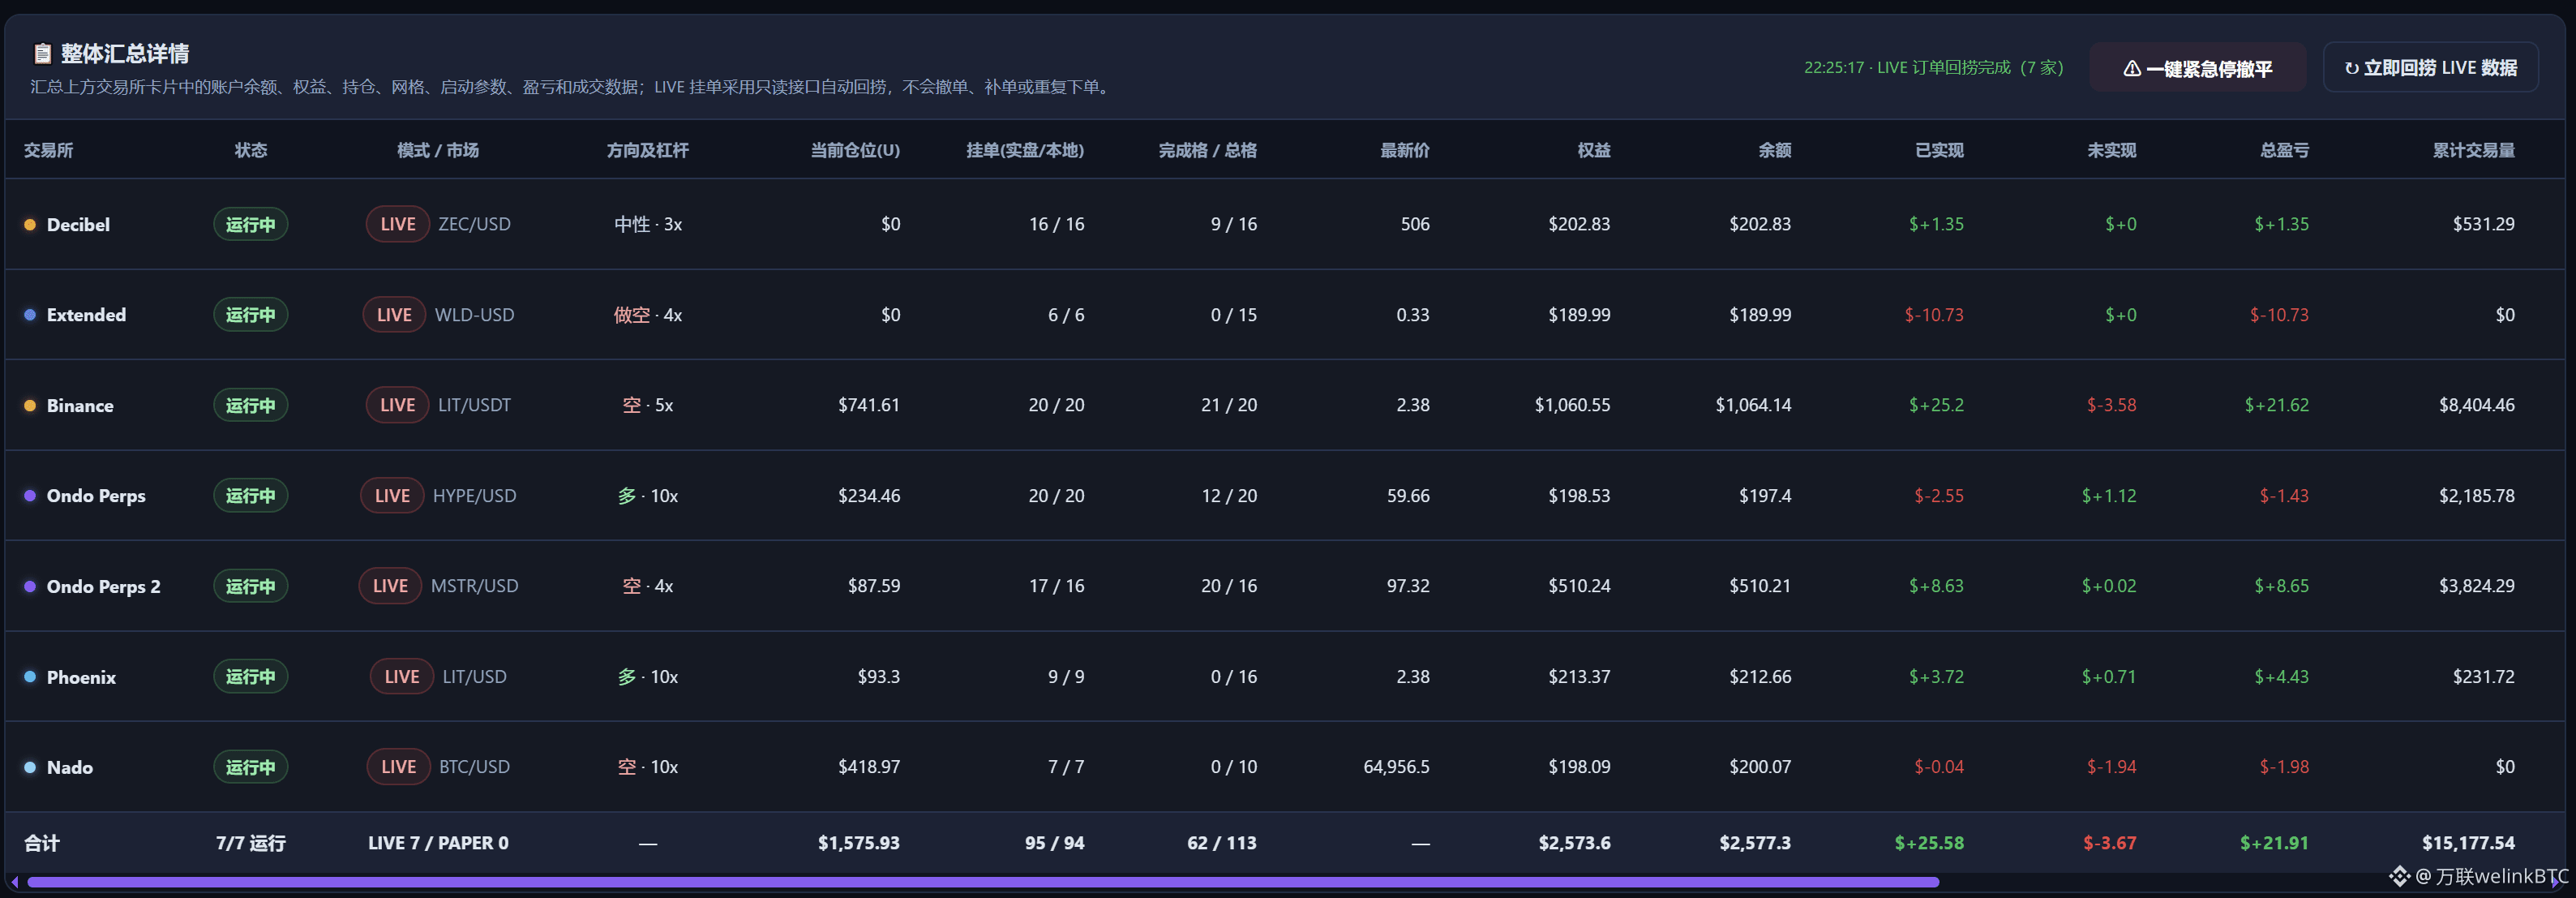Select the Phoenix exchange name
The height and width of the screenshot is (898, 2576).
81,677
